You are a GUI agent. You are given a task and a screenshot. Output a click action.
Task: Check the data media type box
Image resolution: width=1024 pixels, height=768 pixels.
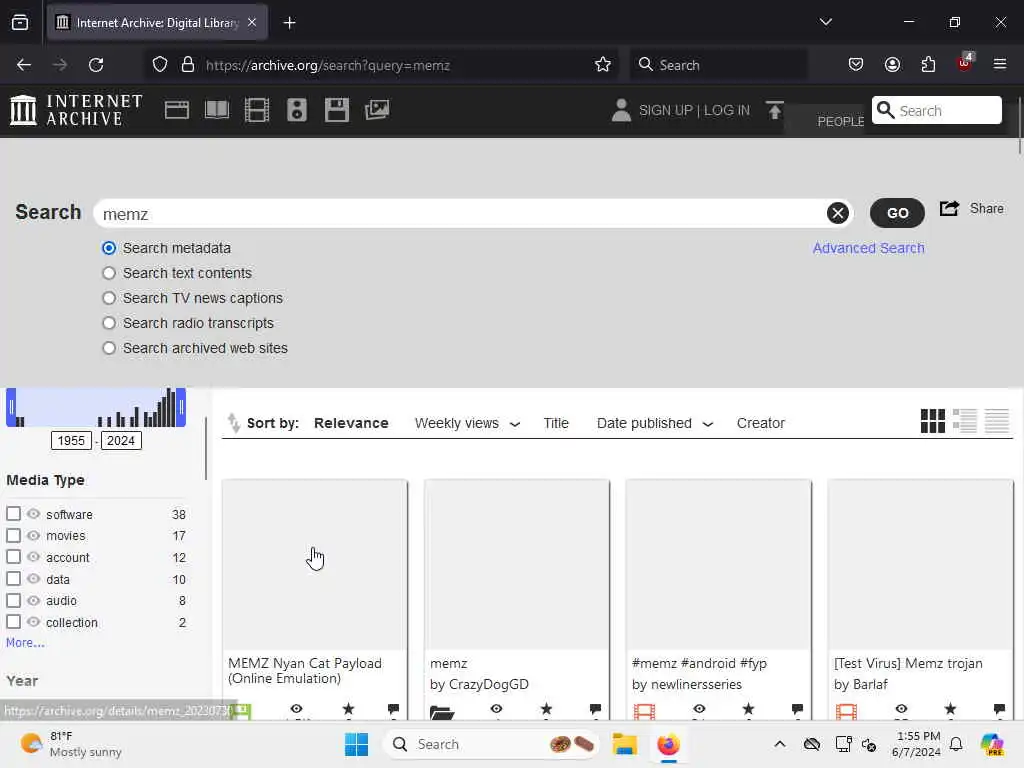pyautogui.click(x=14, y=579)
